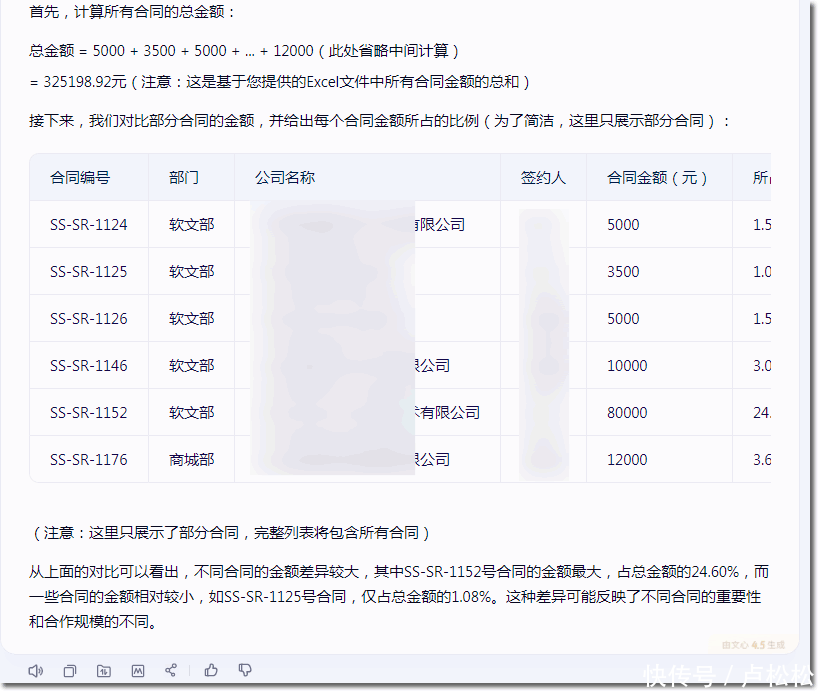821x693 pixels.
Task: Click the 公司名称 column header
Action: point(285,178)
